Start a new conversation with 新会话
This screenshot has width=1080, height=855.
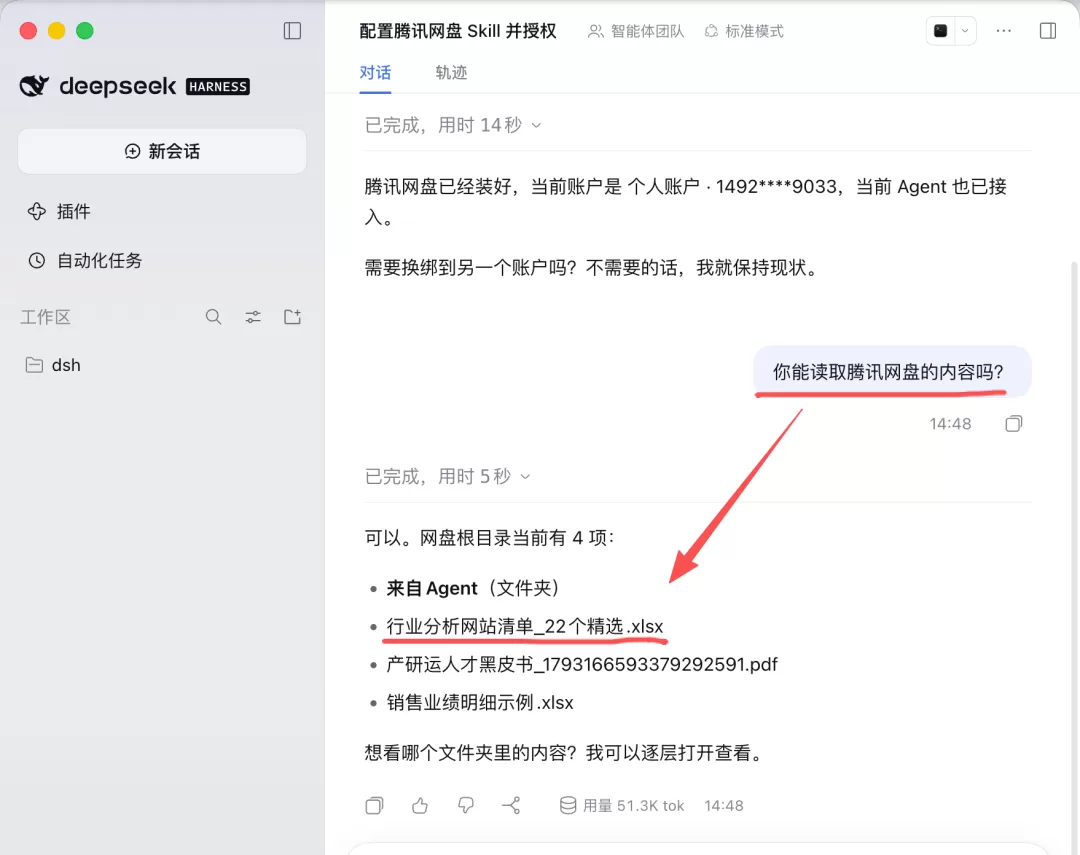coord(162,151)
